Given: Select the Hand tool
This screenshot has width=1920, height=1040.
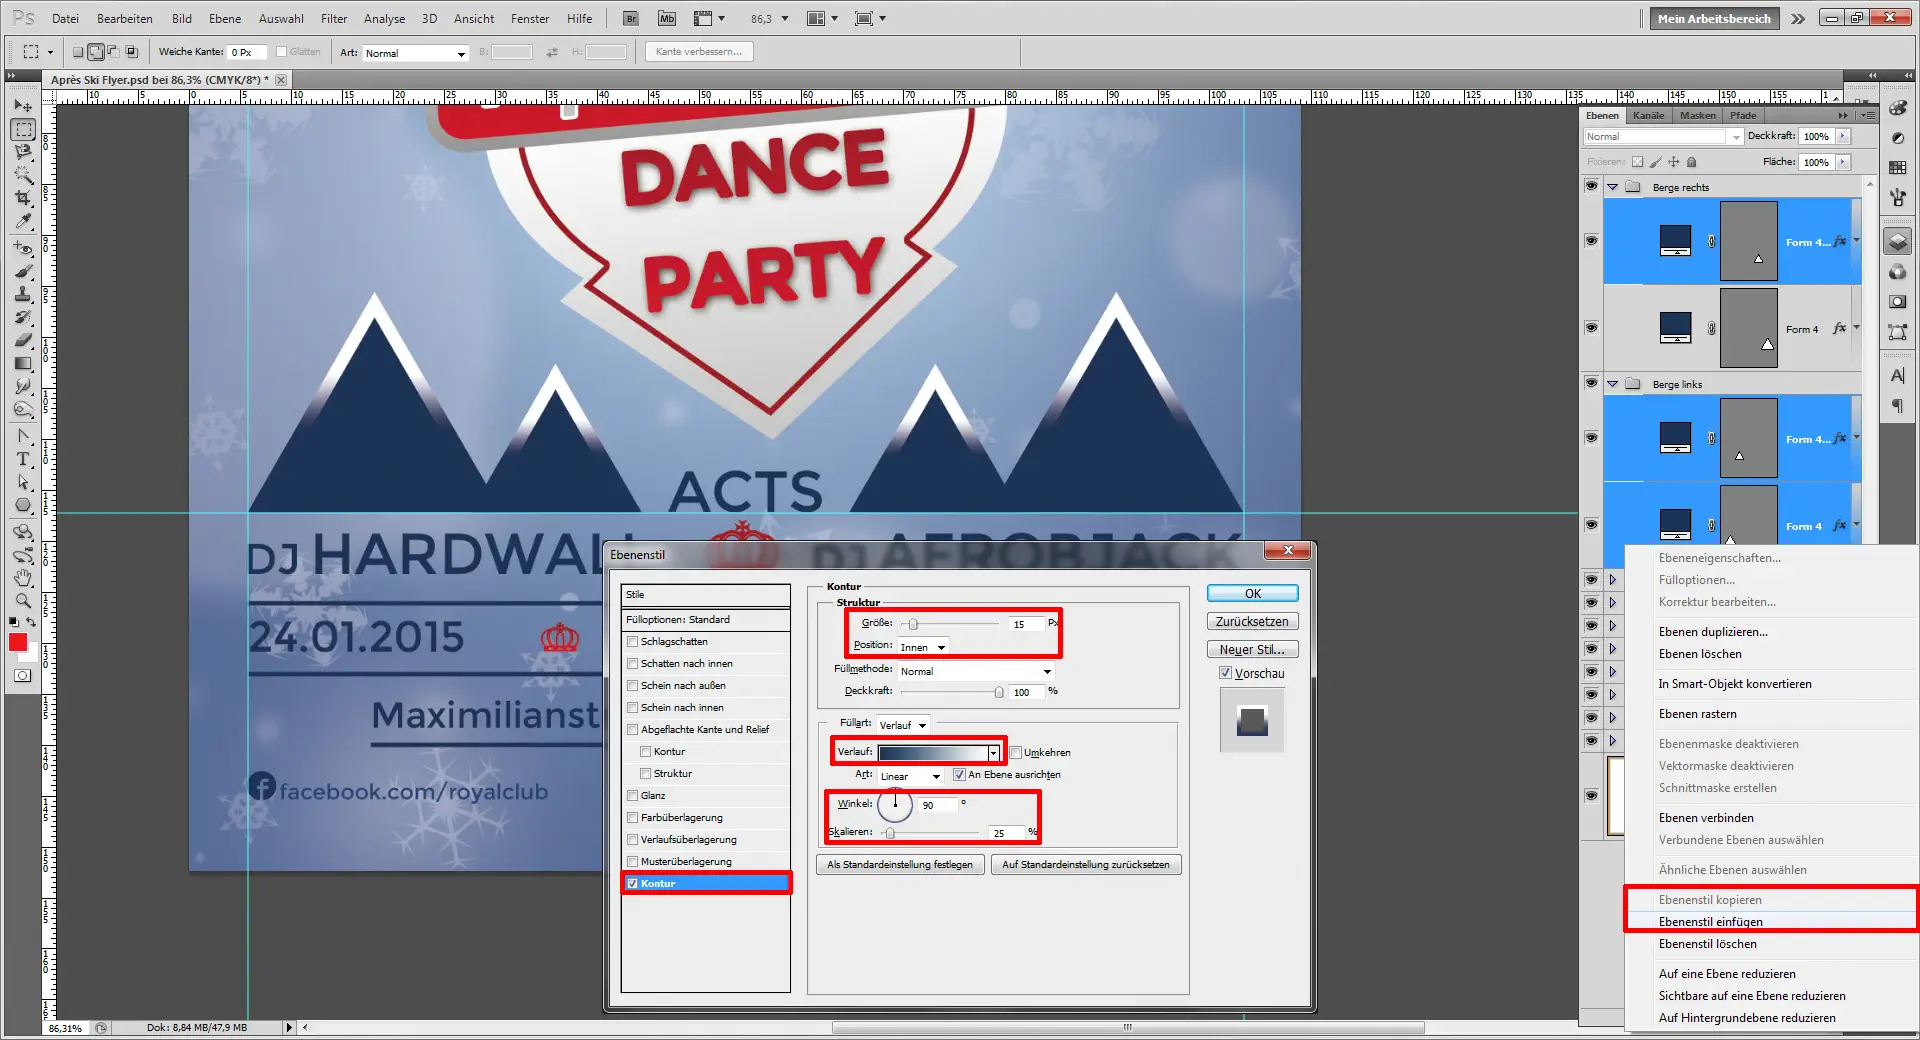Looking at the screenshot, I should (23, 578).
